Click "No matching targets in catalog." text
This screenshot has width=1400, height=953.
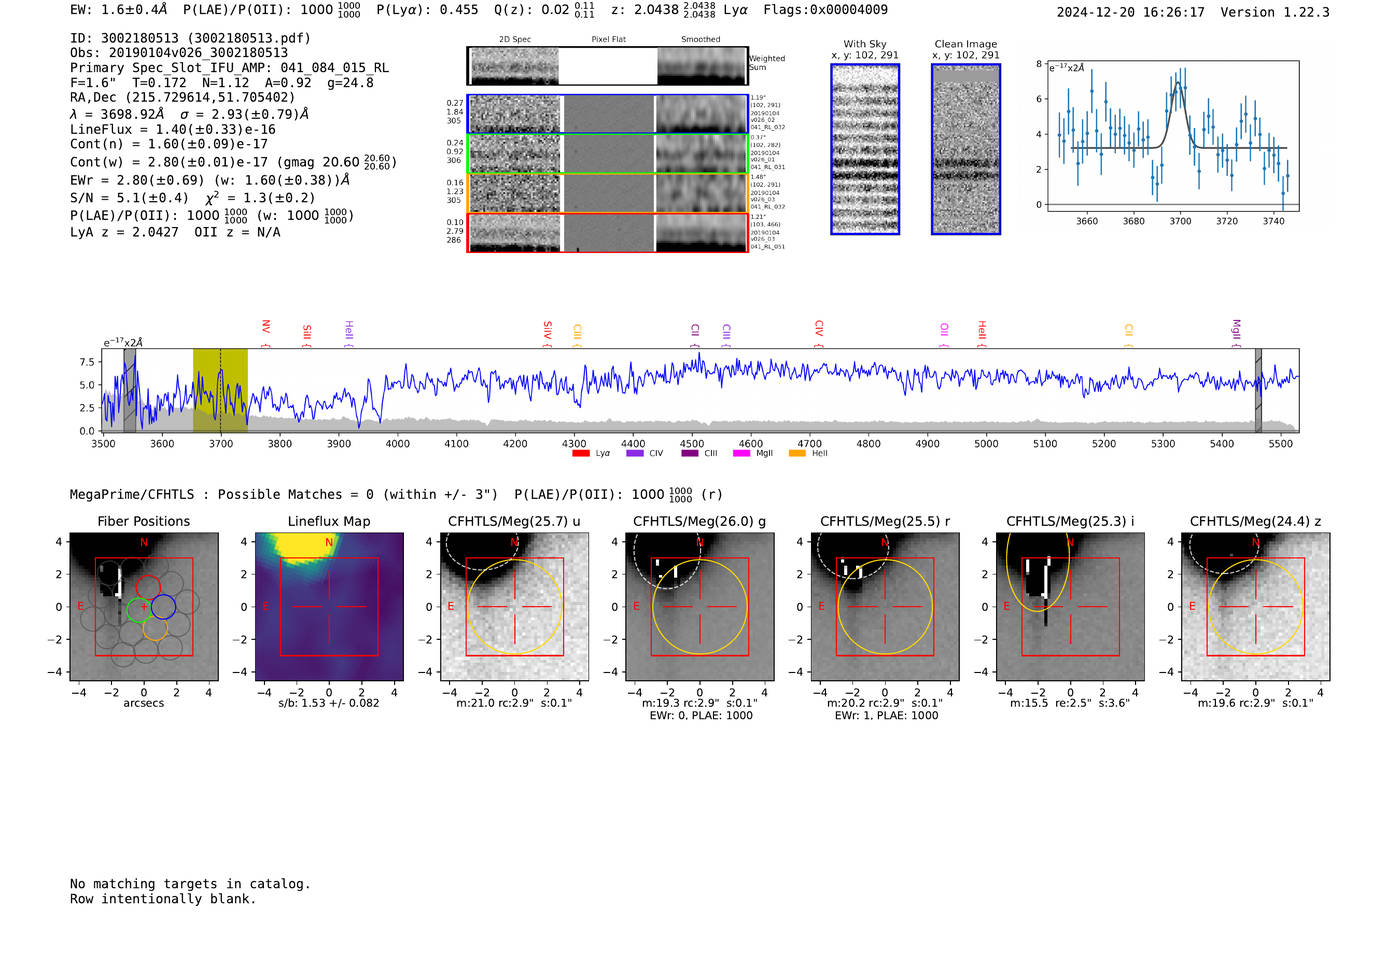pos(190,884)
